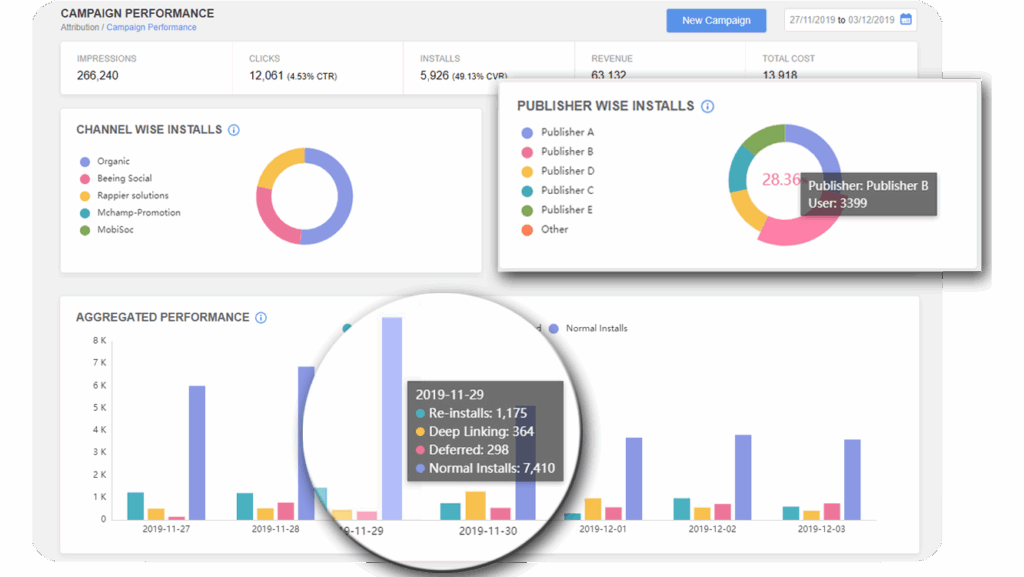Toggle the Mchamp-Promotion legend entry
The width and height of the screenshot is (1024, 577).
pyautogui.click(x=130, y=213)
